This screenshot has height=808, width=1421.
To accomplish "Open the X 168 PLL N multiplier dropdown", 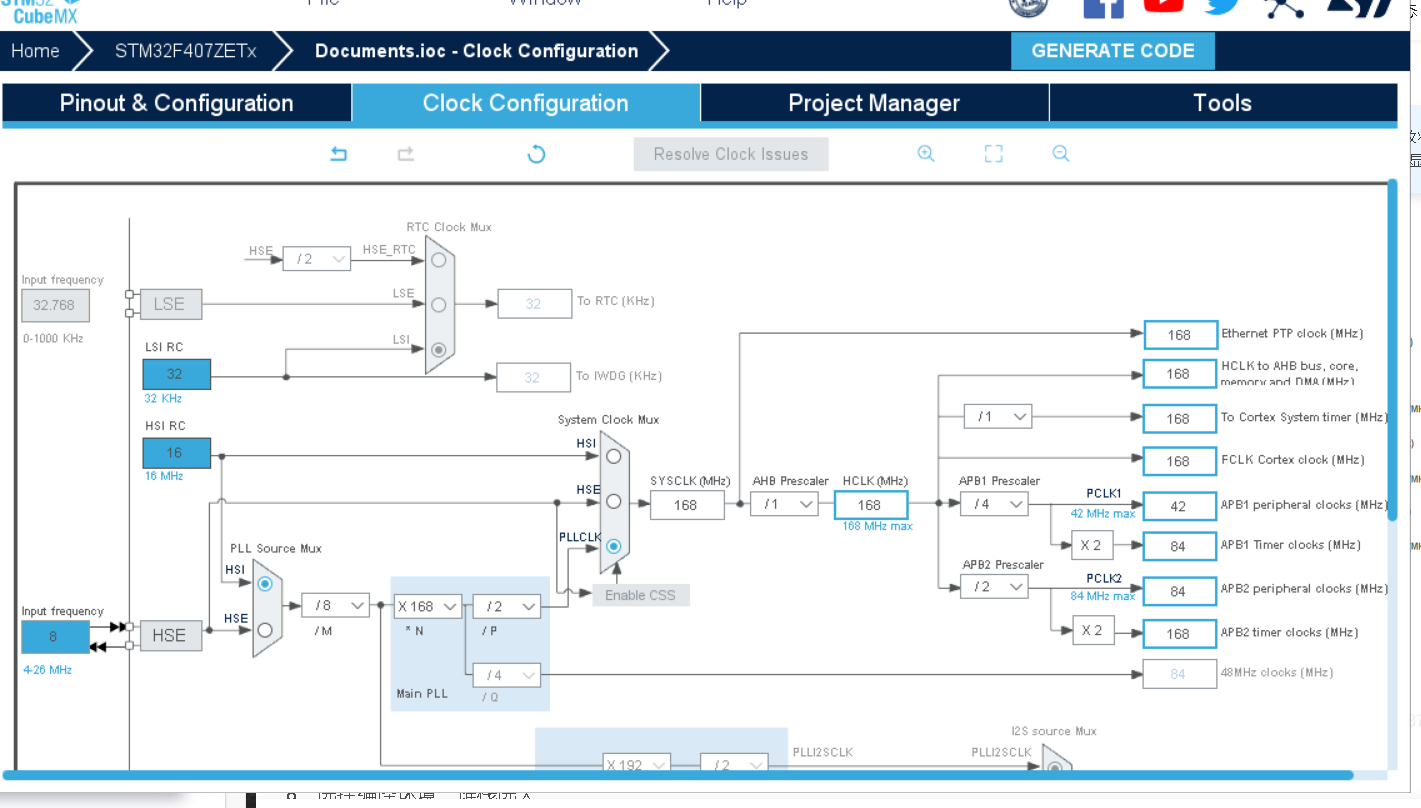I will (x=427, y=606).
